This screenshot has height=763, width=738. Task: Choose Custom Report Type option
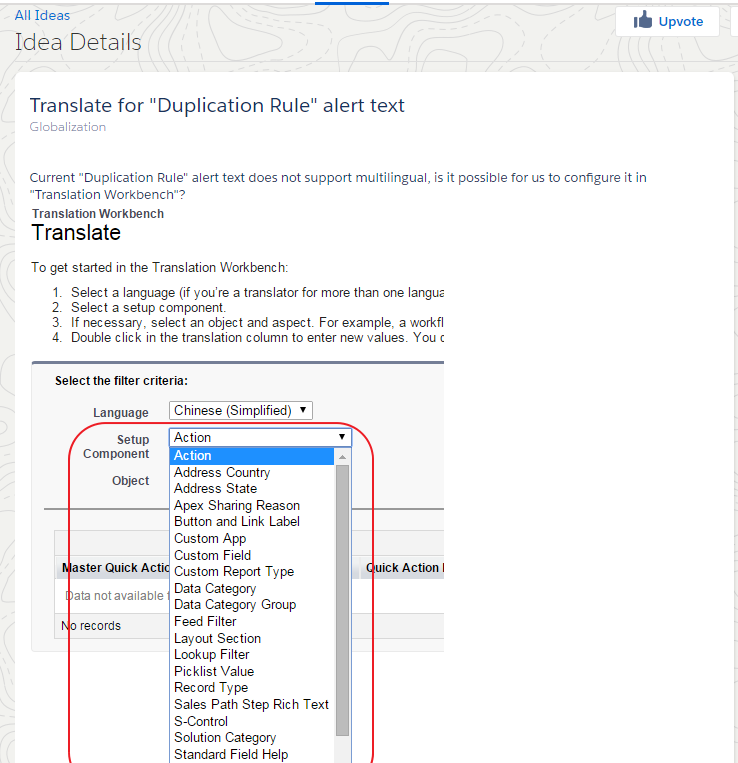tap(252, 572)
